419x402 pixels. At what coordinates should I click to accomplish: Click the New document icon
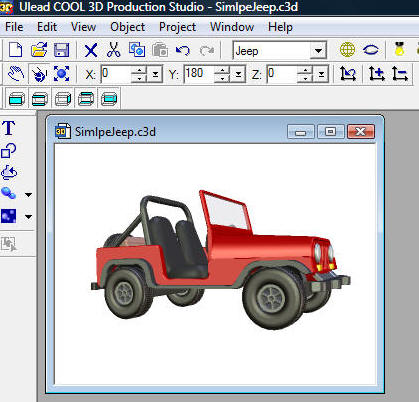coord(15,50)
